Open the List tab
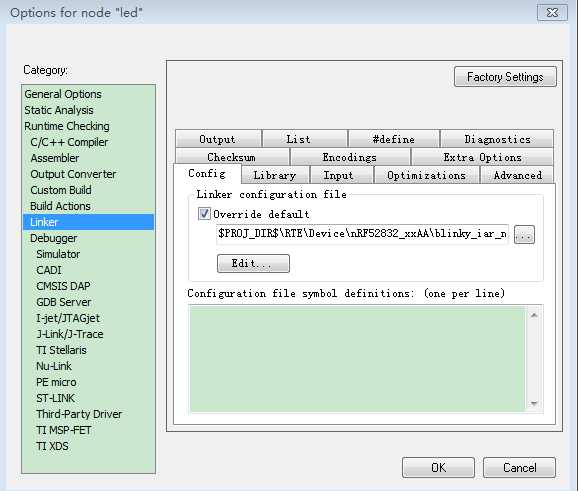Viewport: 578px width, 491px height. pyautogui.click(x=305, y=139)
